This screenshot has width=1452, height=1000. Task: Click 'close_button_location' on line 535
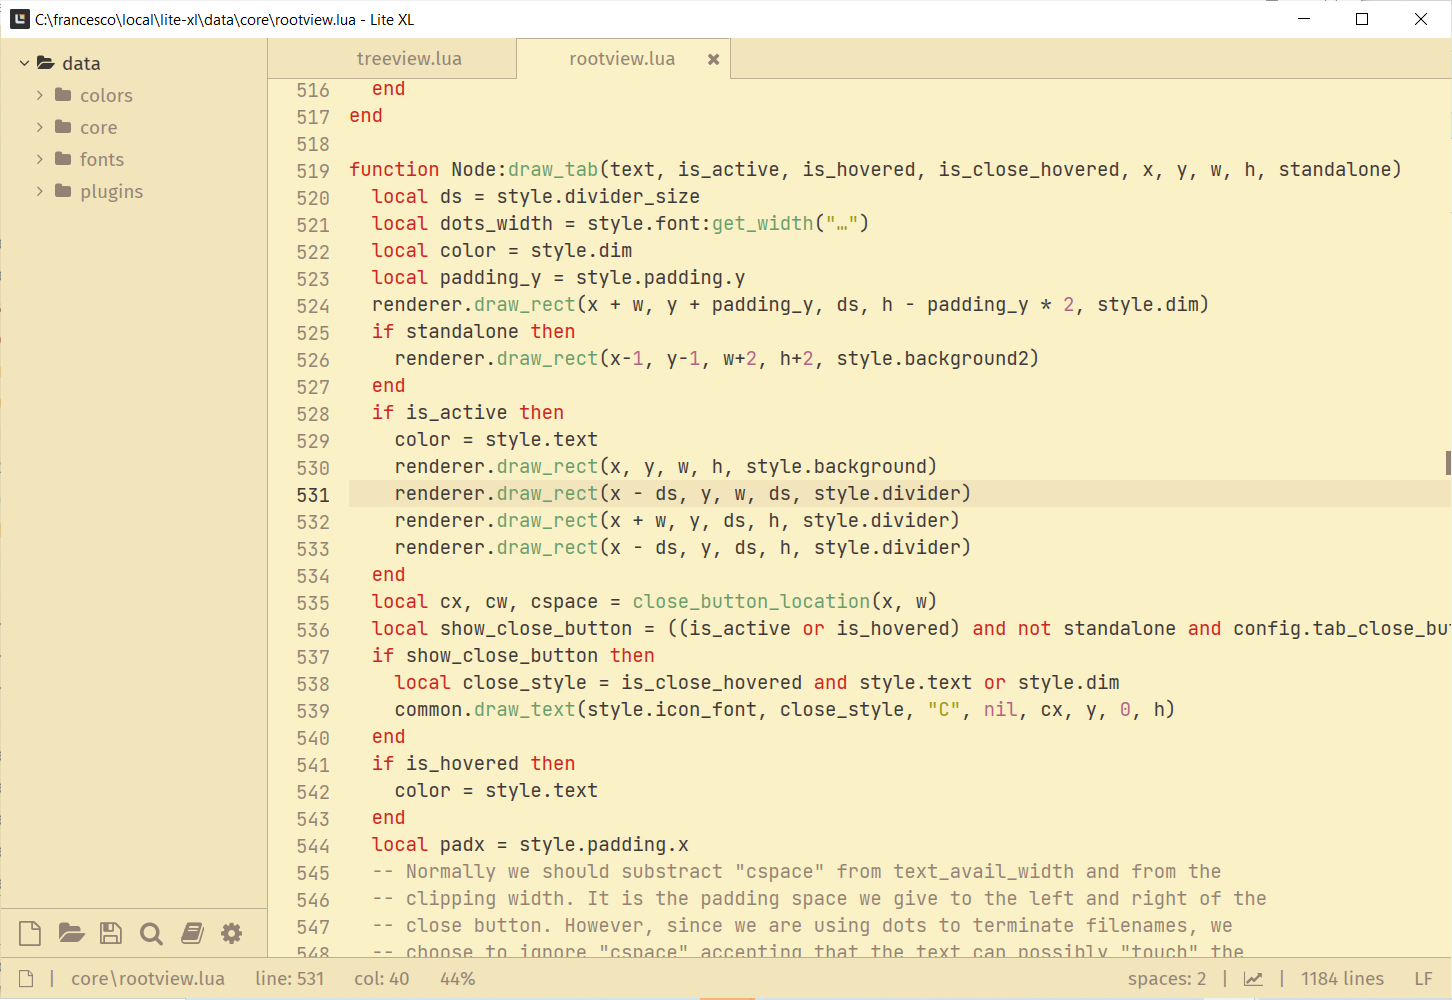pyautogui.click(x=751, y=602)
